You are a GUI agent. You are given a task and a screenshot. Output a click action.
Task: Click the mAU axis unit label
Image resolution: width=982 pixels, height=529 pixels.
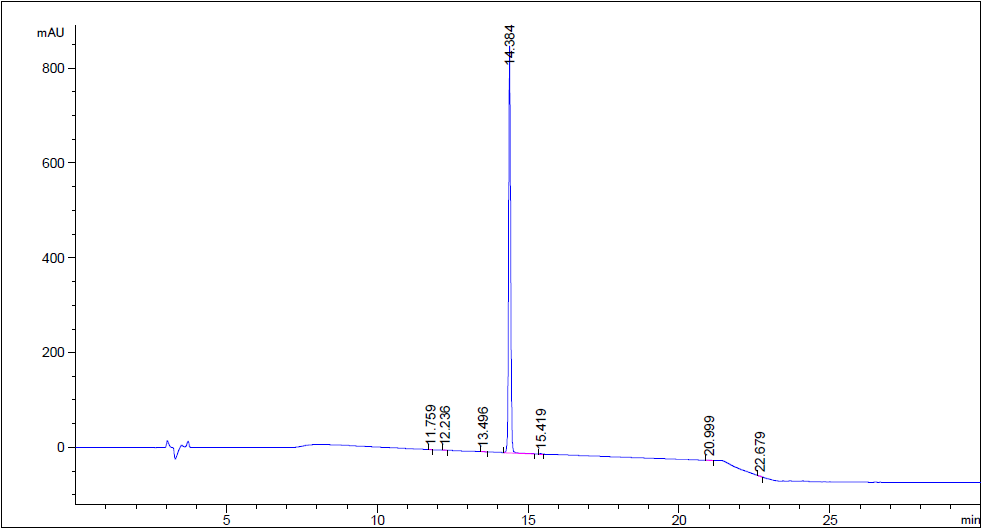click(51, 33)
